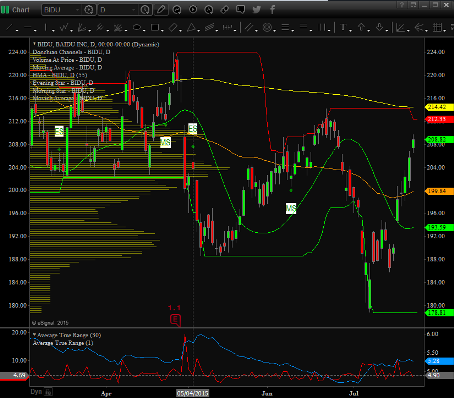Select the parallel lines channel tool
The height and width of the screenshot is (398, 454).
click(x=249, y=28)
